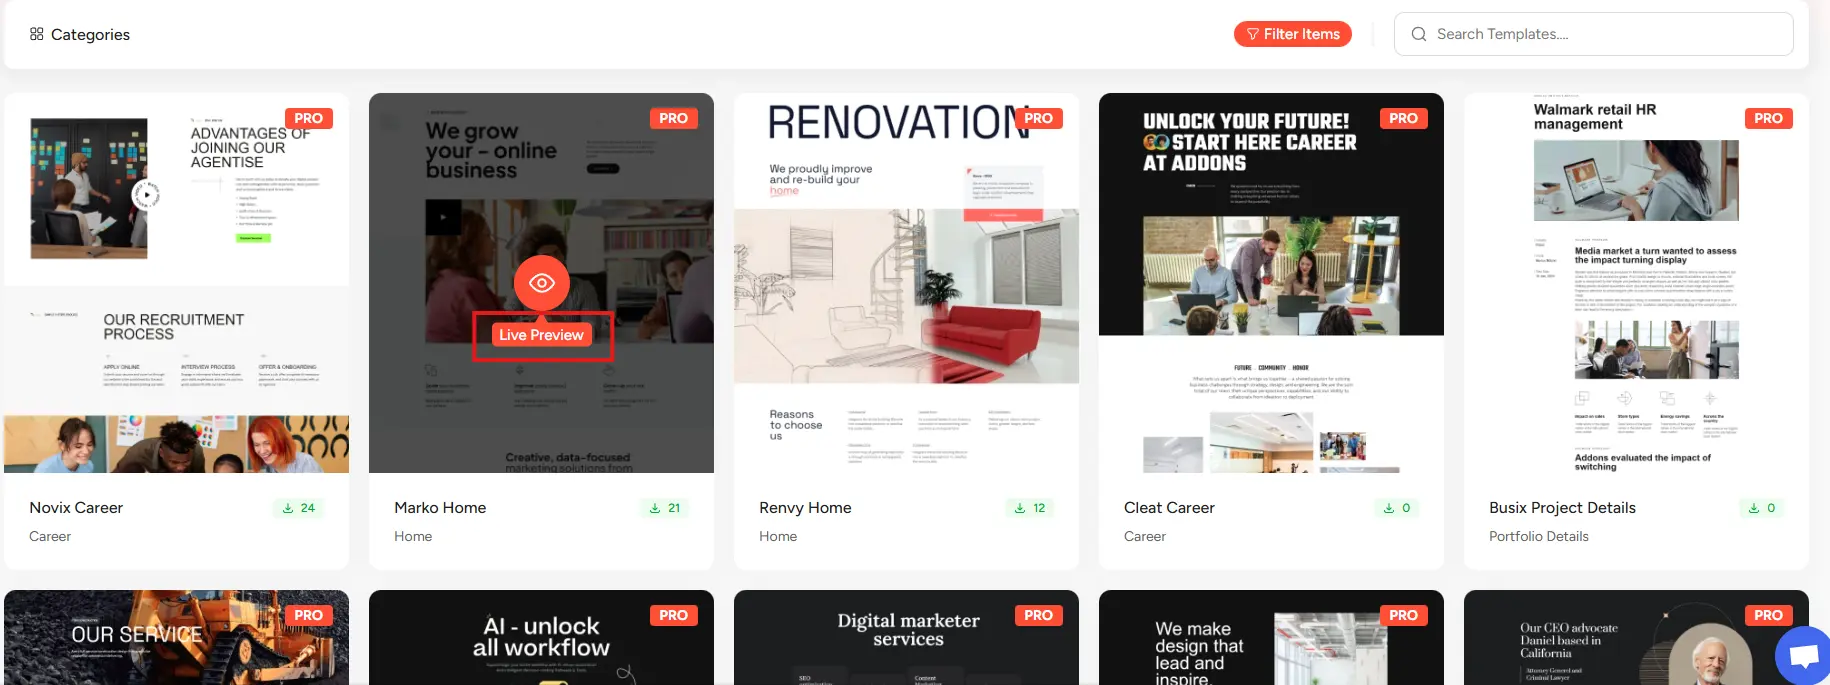Click Marko Home download count icon
This screenshot has width=1830, height=685.
coord(655,508)
